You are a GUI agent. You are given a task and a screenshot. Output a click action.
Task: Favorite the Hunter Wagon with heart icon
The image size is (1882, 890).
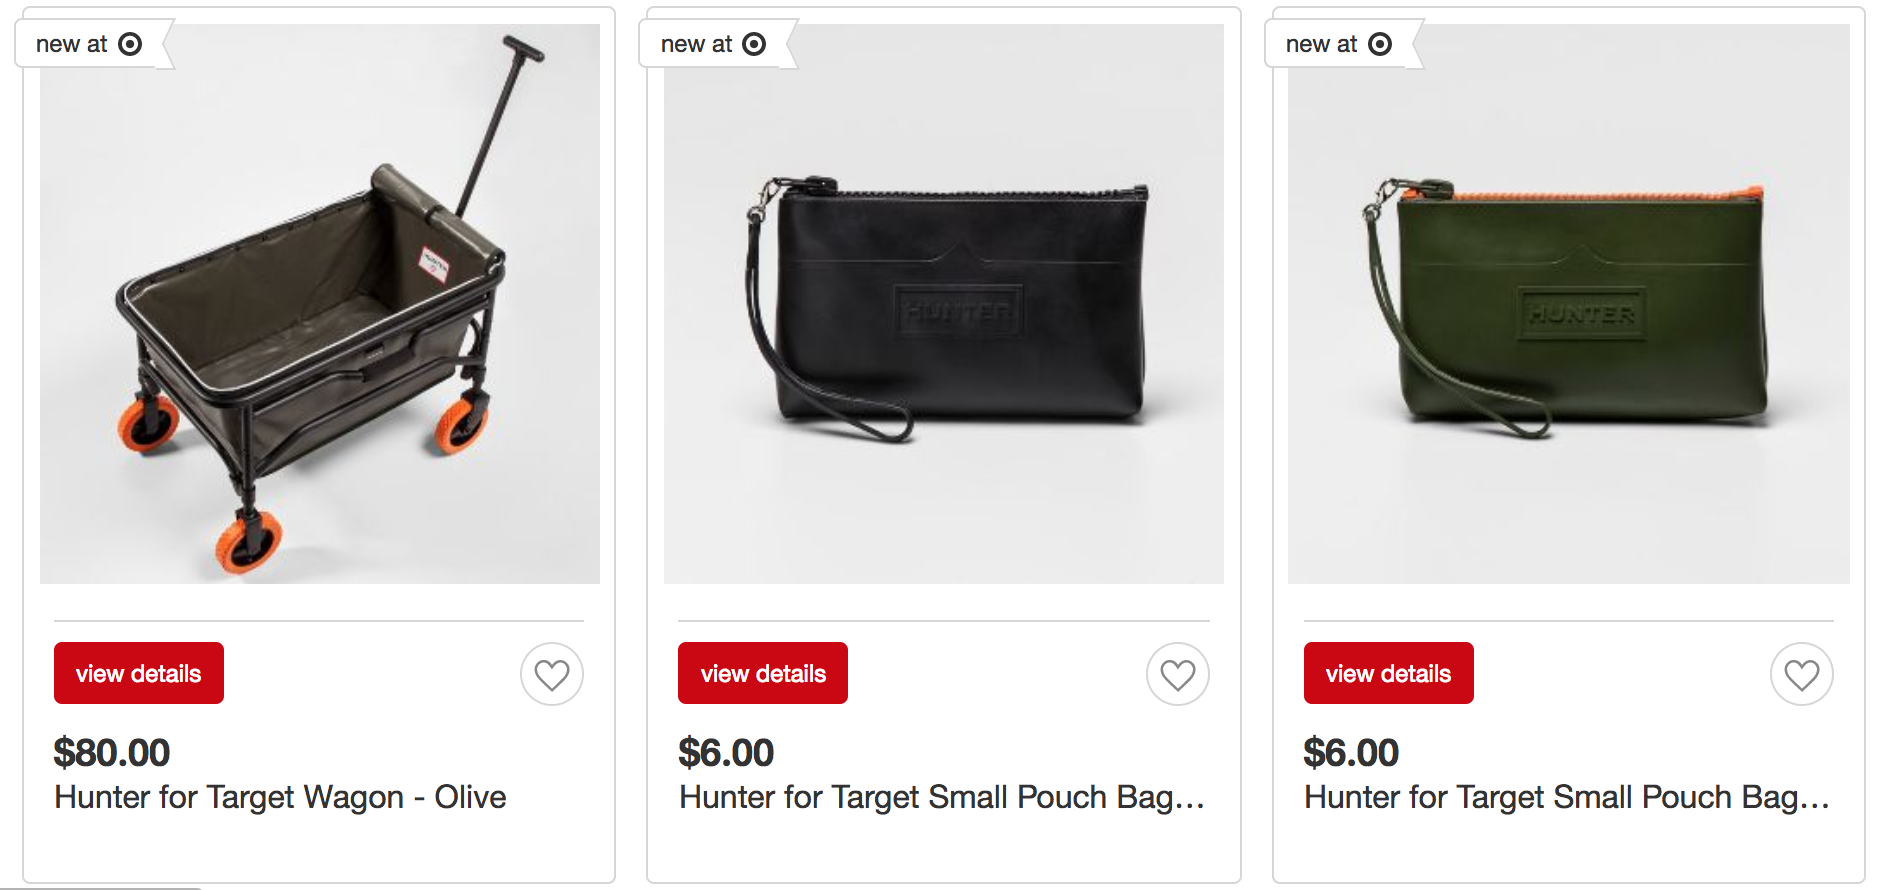pos(551,675)
